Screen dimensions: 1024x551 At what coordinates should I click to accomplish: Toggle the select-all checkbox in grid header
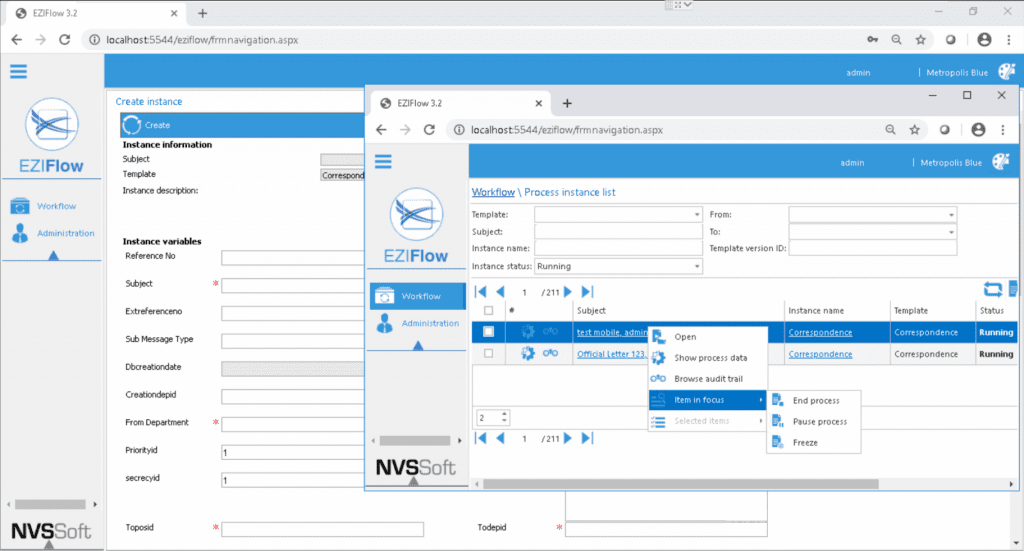click(x=488, y=311)
